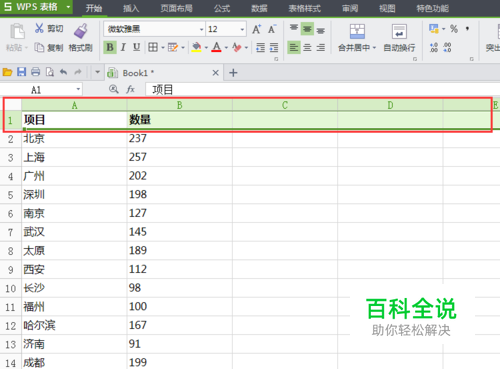
Task: Print with the printer icon
Action: (x=36, y=72)
